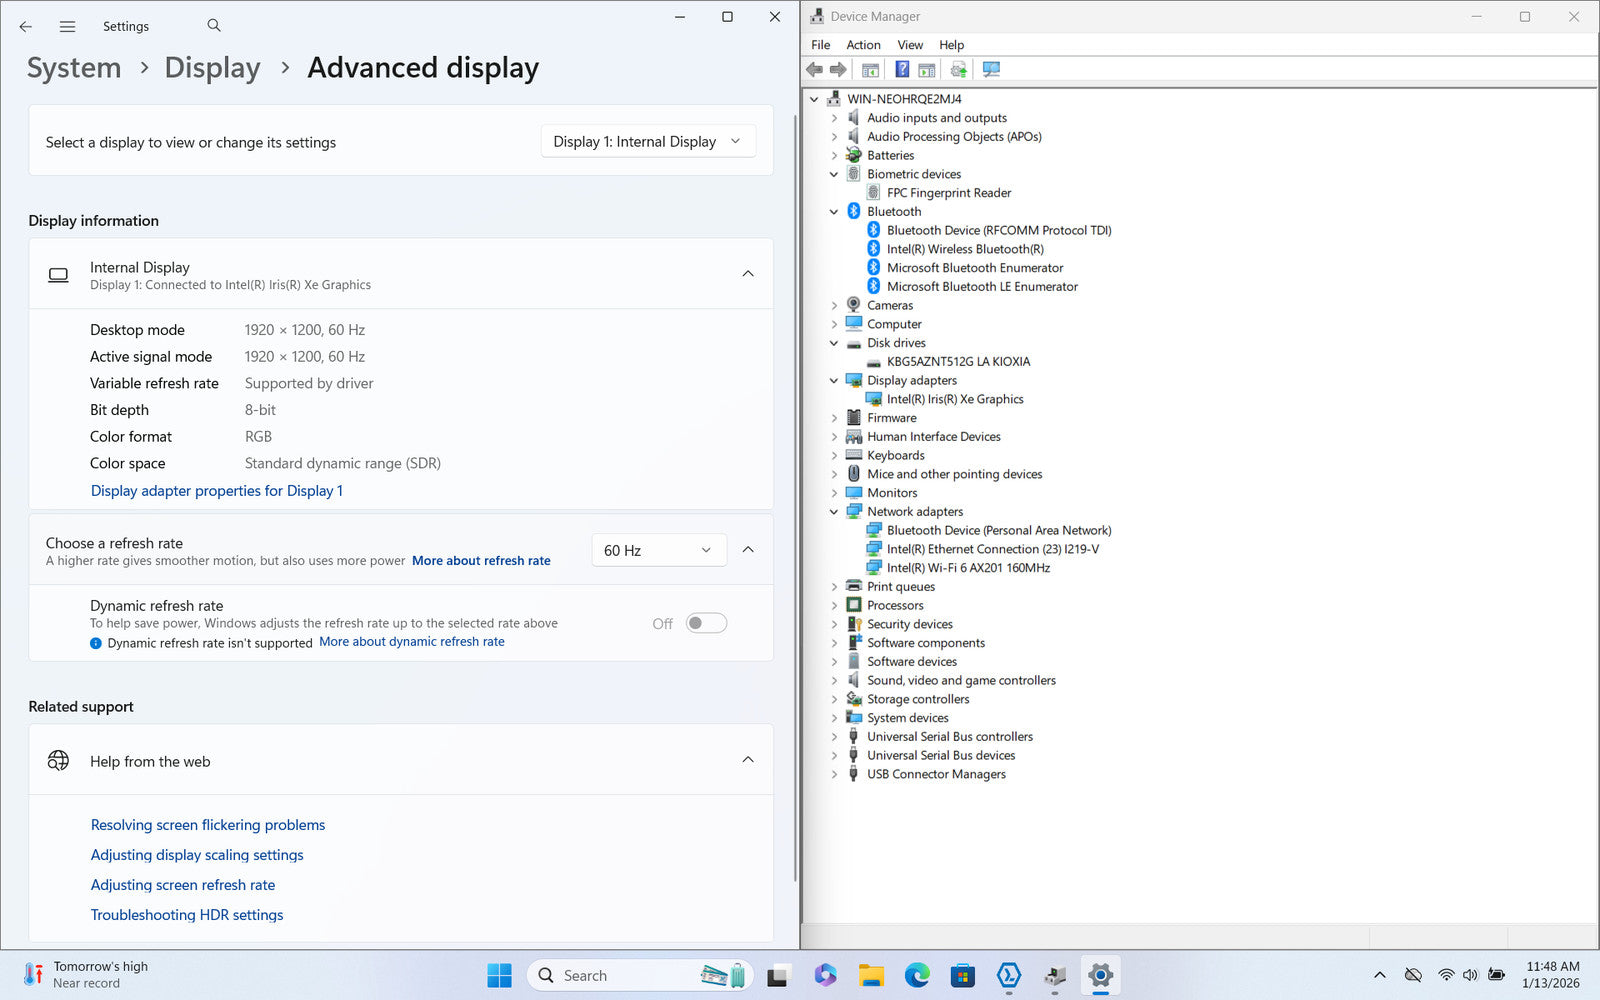
Task: Click the Show/Hide console tree toolbar icon
Action: pyautogui.click(x=870, y=70)
